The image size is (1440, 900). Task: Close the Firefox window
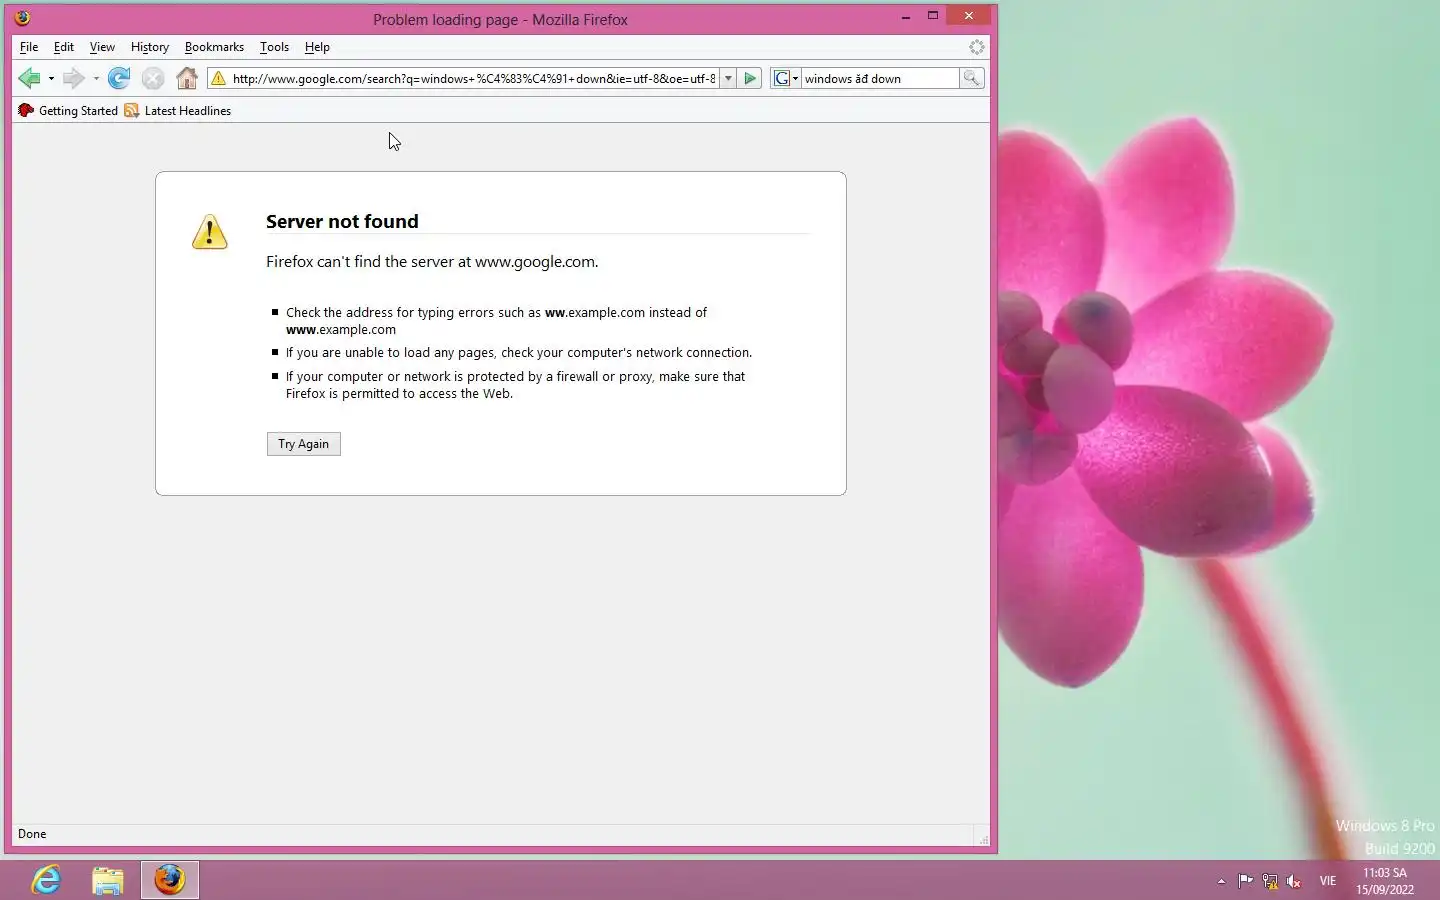968,16
